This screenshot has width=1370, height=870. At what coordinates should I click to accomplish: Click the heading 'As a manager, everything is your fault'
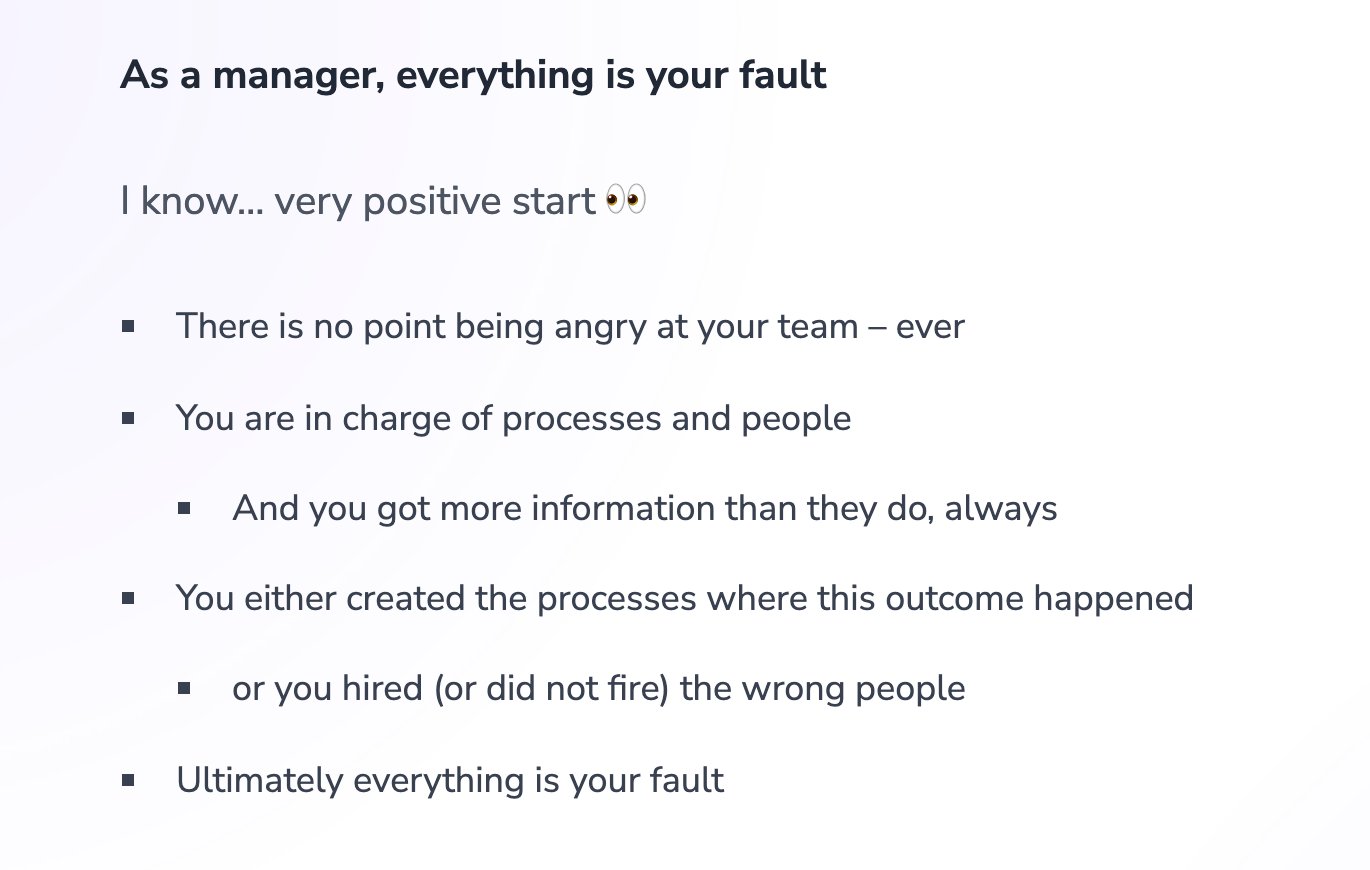(473, 76)
